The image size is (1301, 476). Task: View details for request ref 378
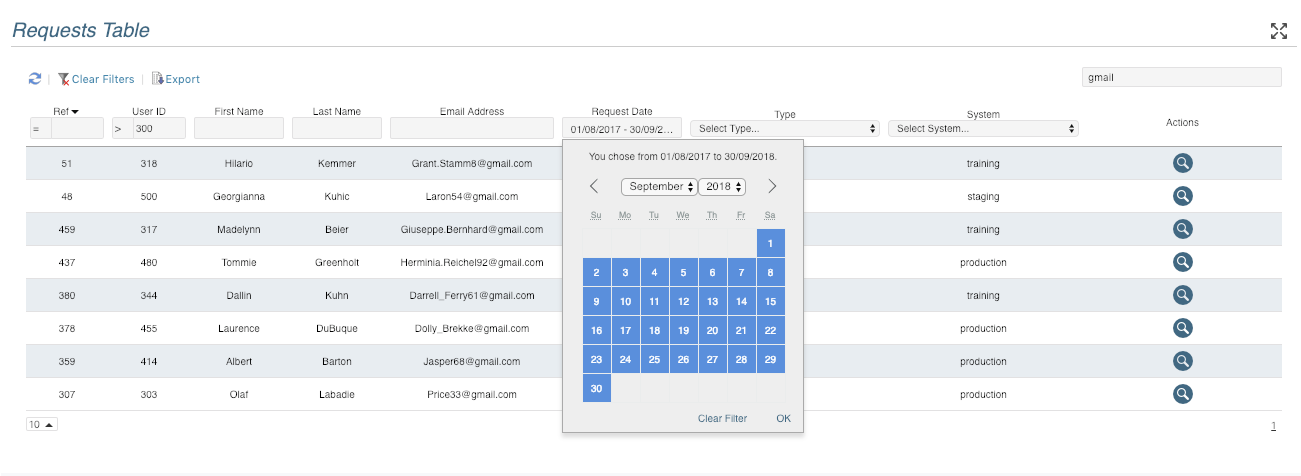pyautogui.click(x=1182, y=328)
